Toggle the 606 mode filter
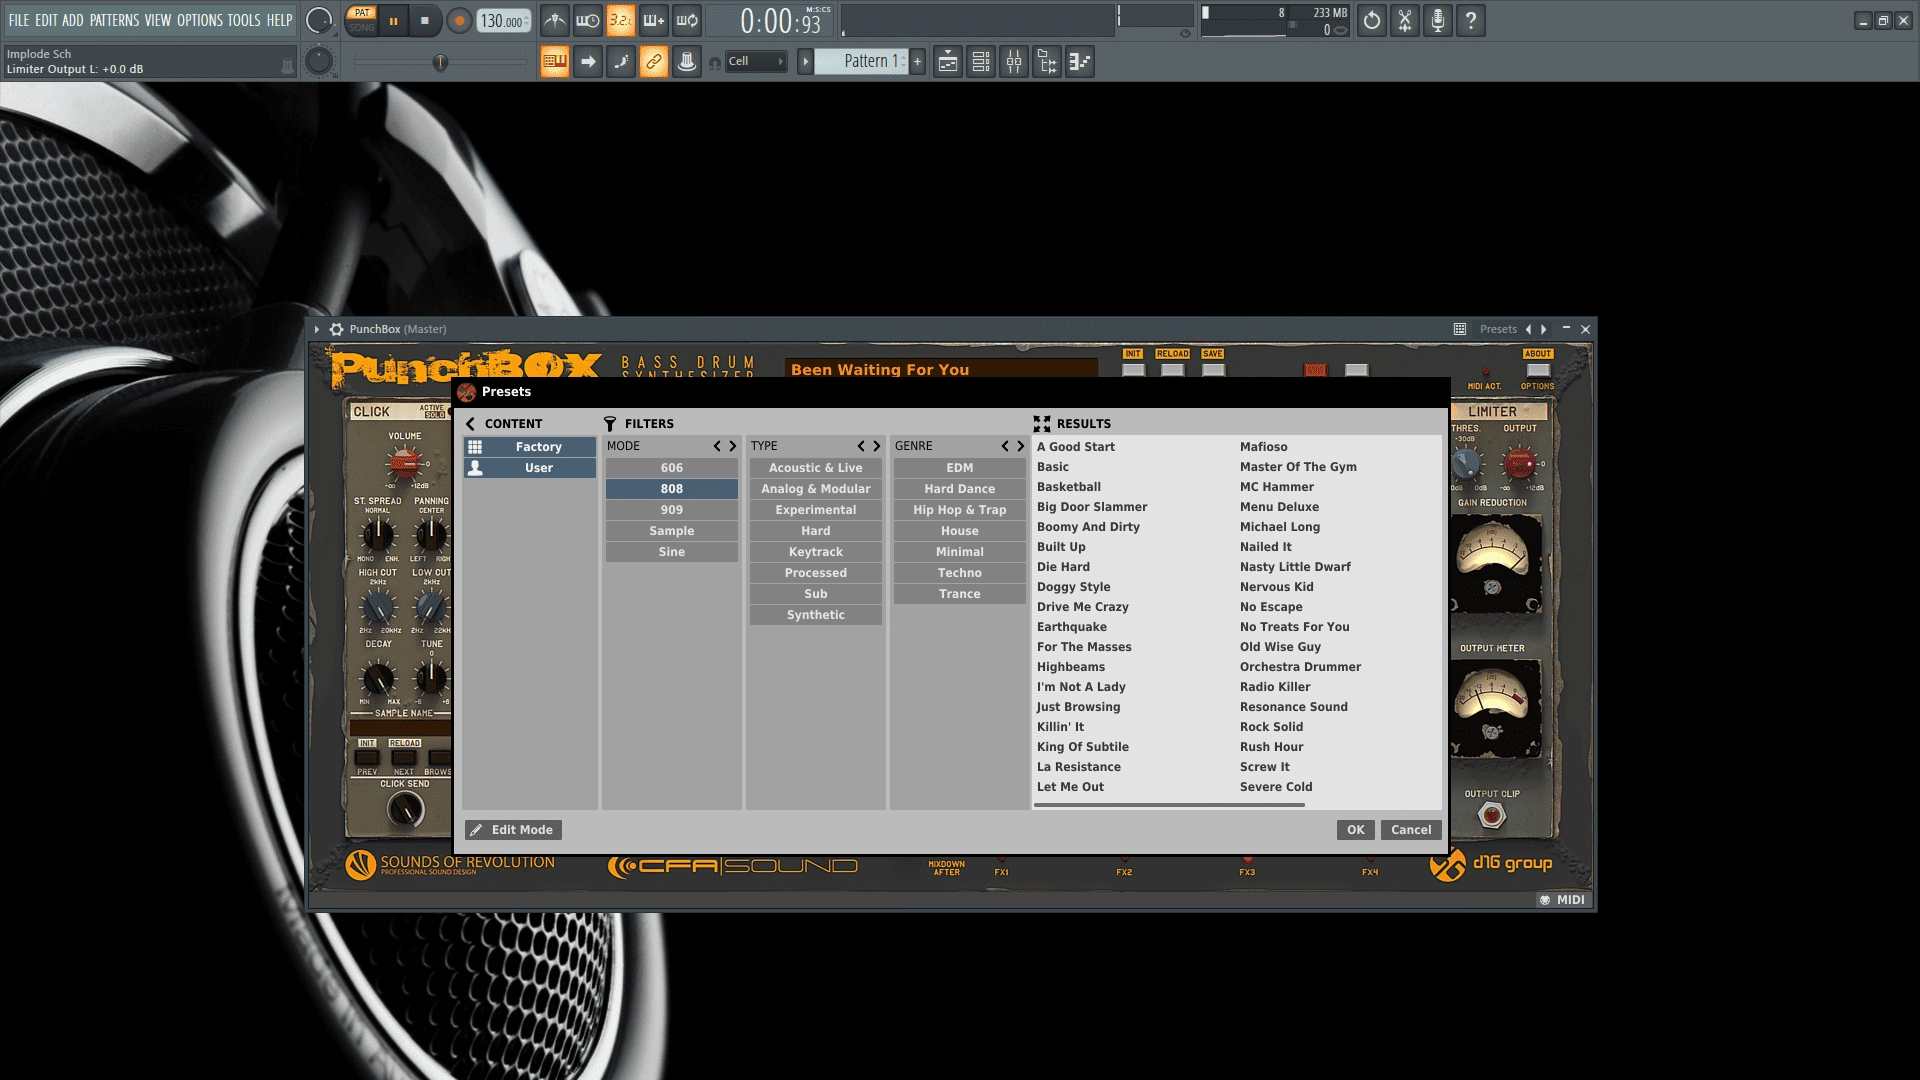 (672, 468)
